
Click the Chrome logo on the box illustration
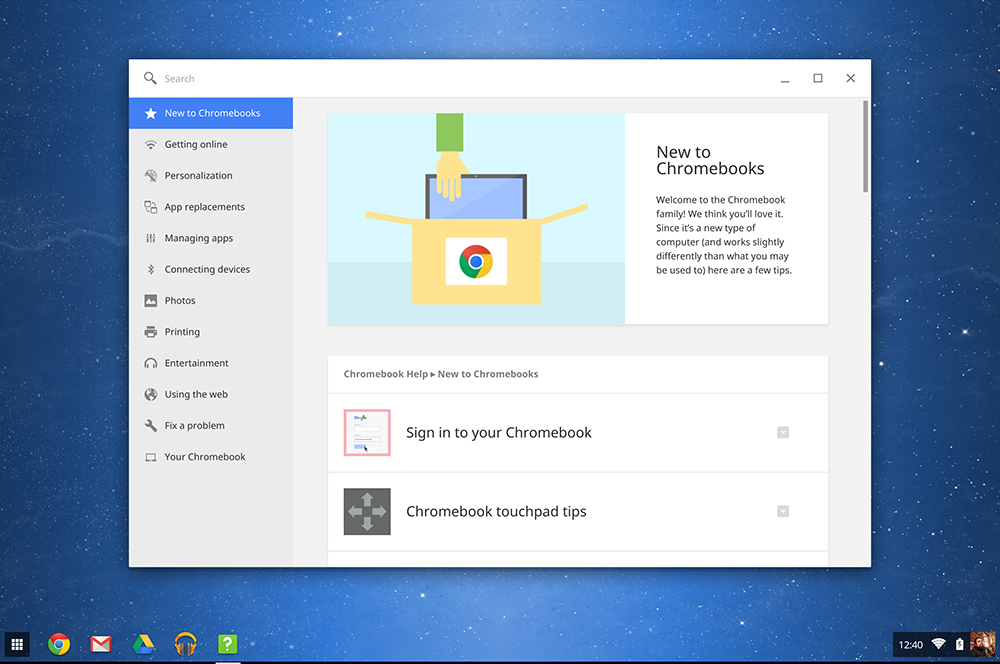476,262
